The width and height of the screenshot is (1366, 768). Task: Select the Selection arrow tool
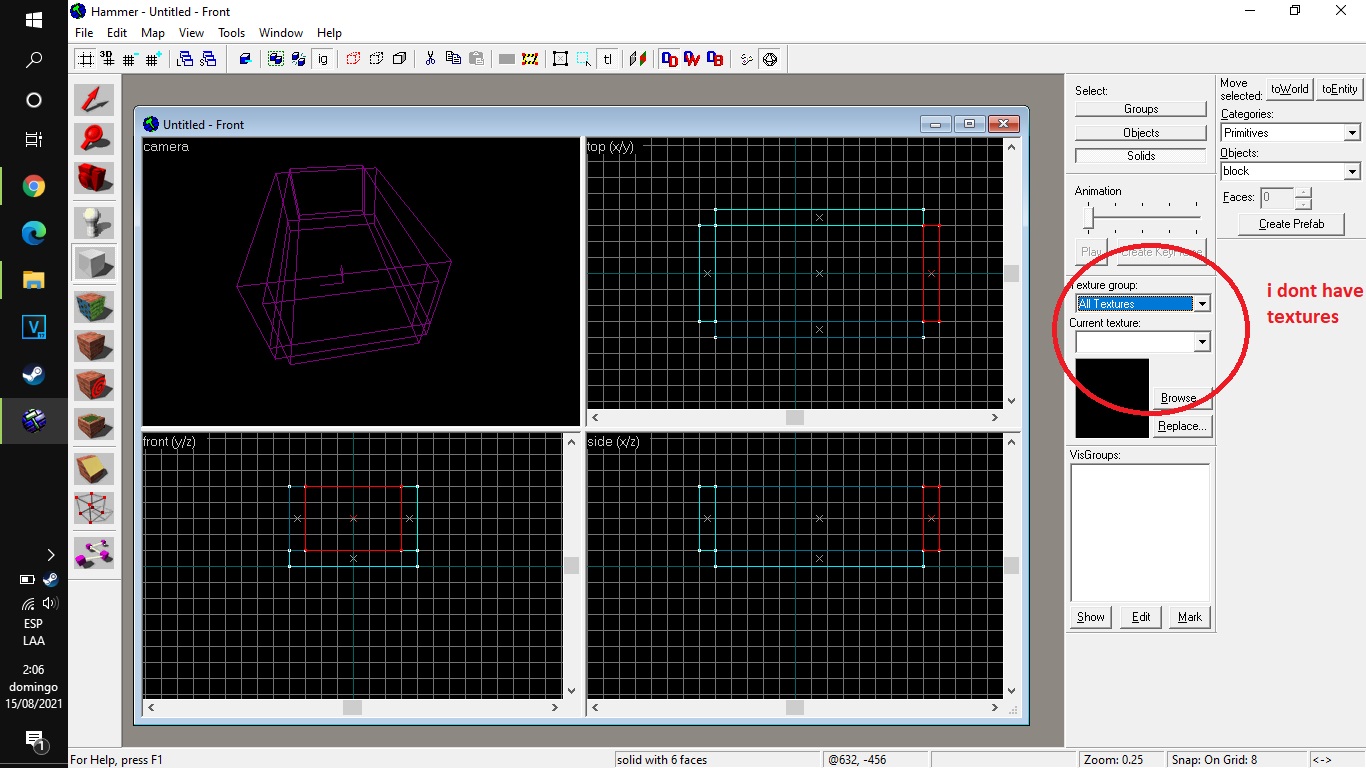point(94,100)
